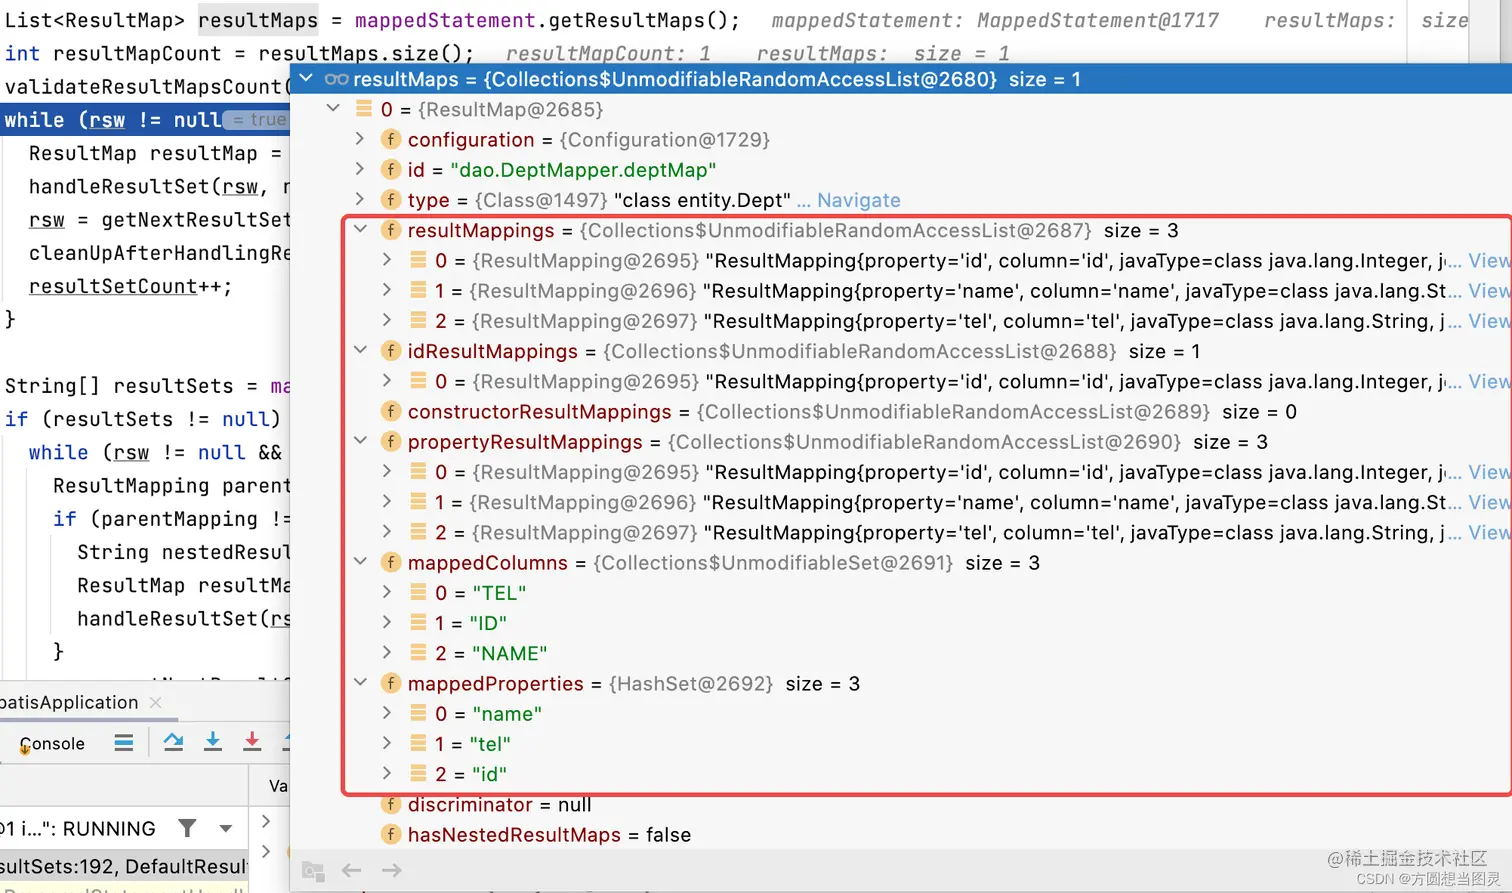Click the thread filter funnel icon
Image resolution: width=1512 pixels, height=893 pixels.
click(187, 828)
